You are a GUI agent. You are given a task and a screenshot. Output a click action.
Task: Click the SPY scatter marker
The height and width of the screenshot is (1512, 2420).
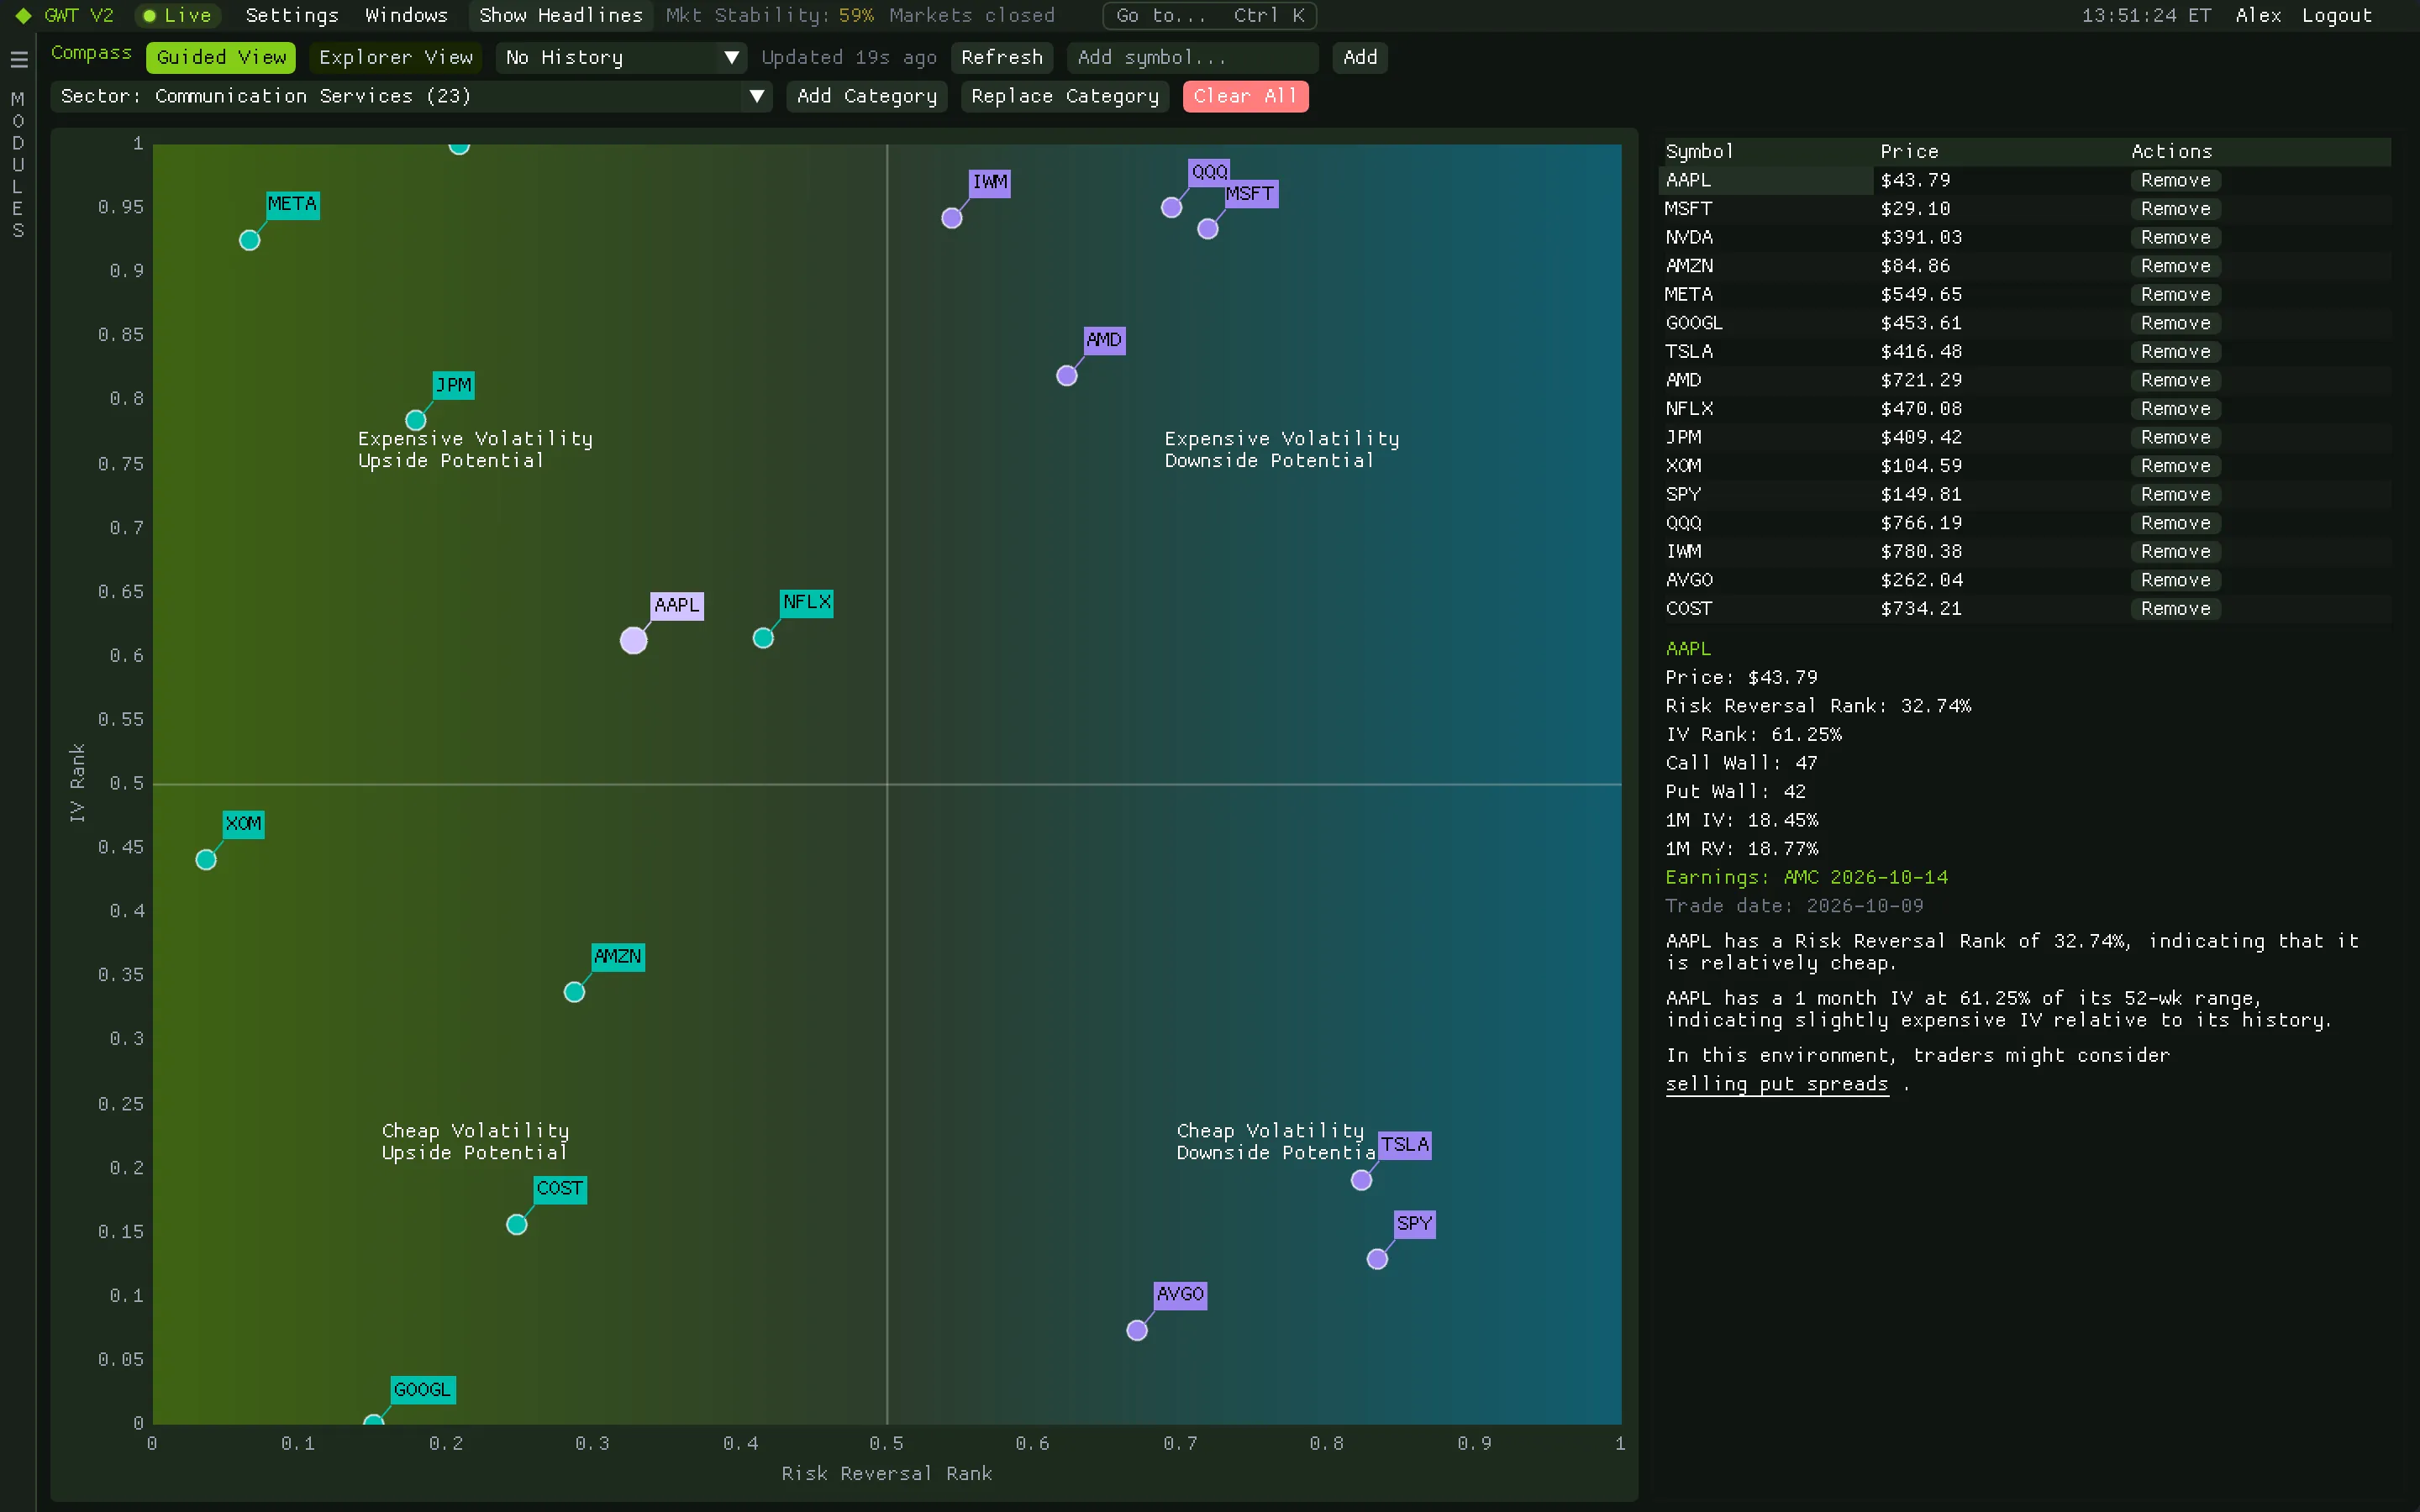pos(1377,1259)
